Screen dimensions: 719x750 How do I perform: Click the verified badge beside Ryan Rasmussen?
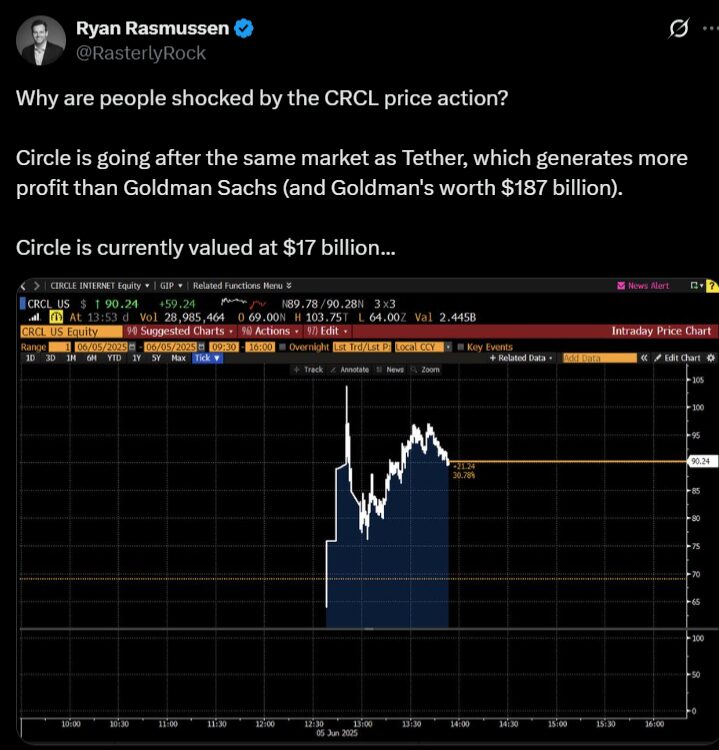coord(242,30)
